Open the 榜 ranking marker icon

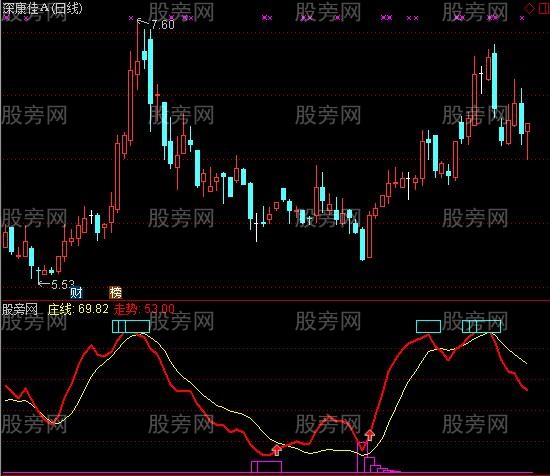[115, 292]
